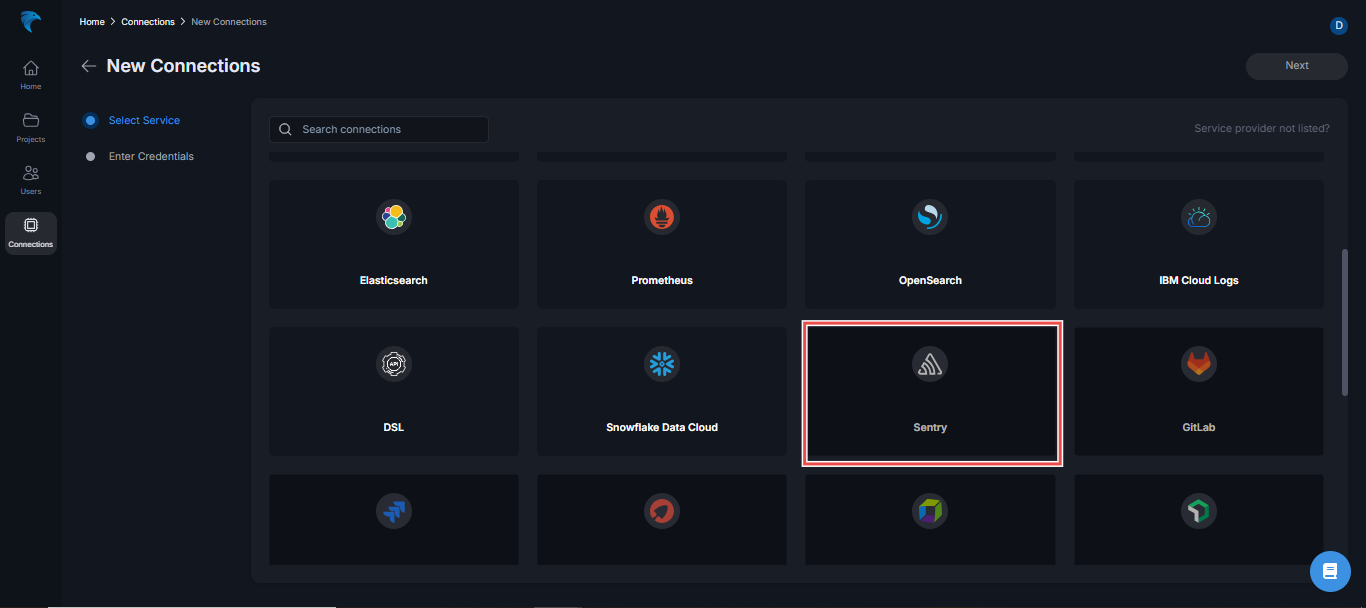Choose the Snowflake Data Cloud icon
The width and height of the screenshot is (1366, 608).
click(662, 364)
